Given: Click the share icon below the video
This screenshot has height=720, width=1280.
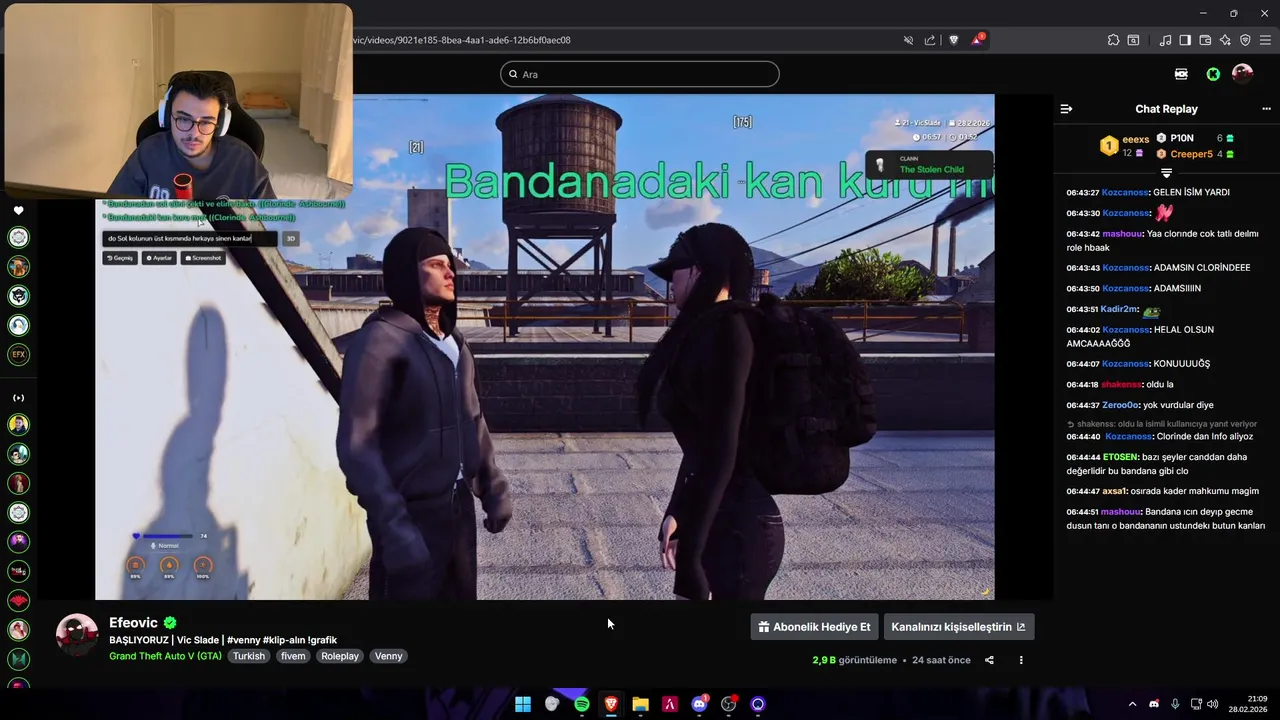Looking at the screenshot, I should (989, 660).
